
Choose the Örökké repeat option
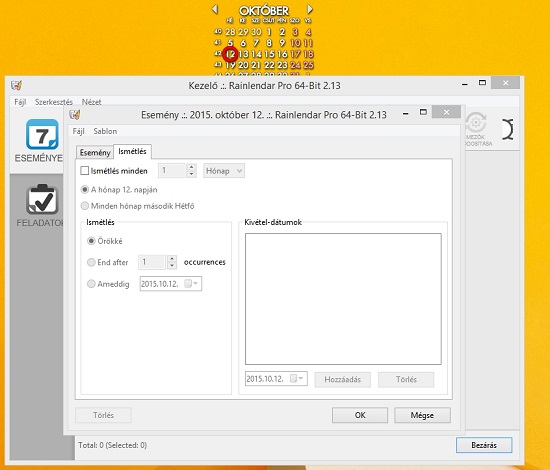click(x=91, y=241)
